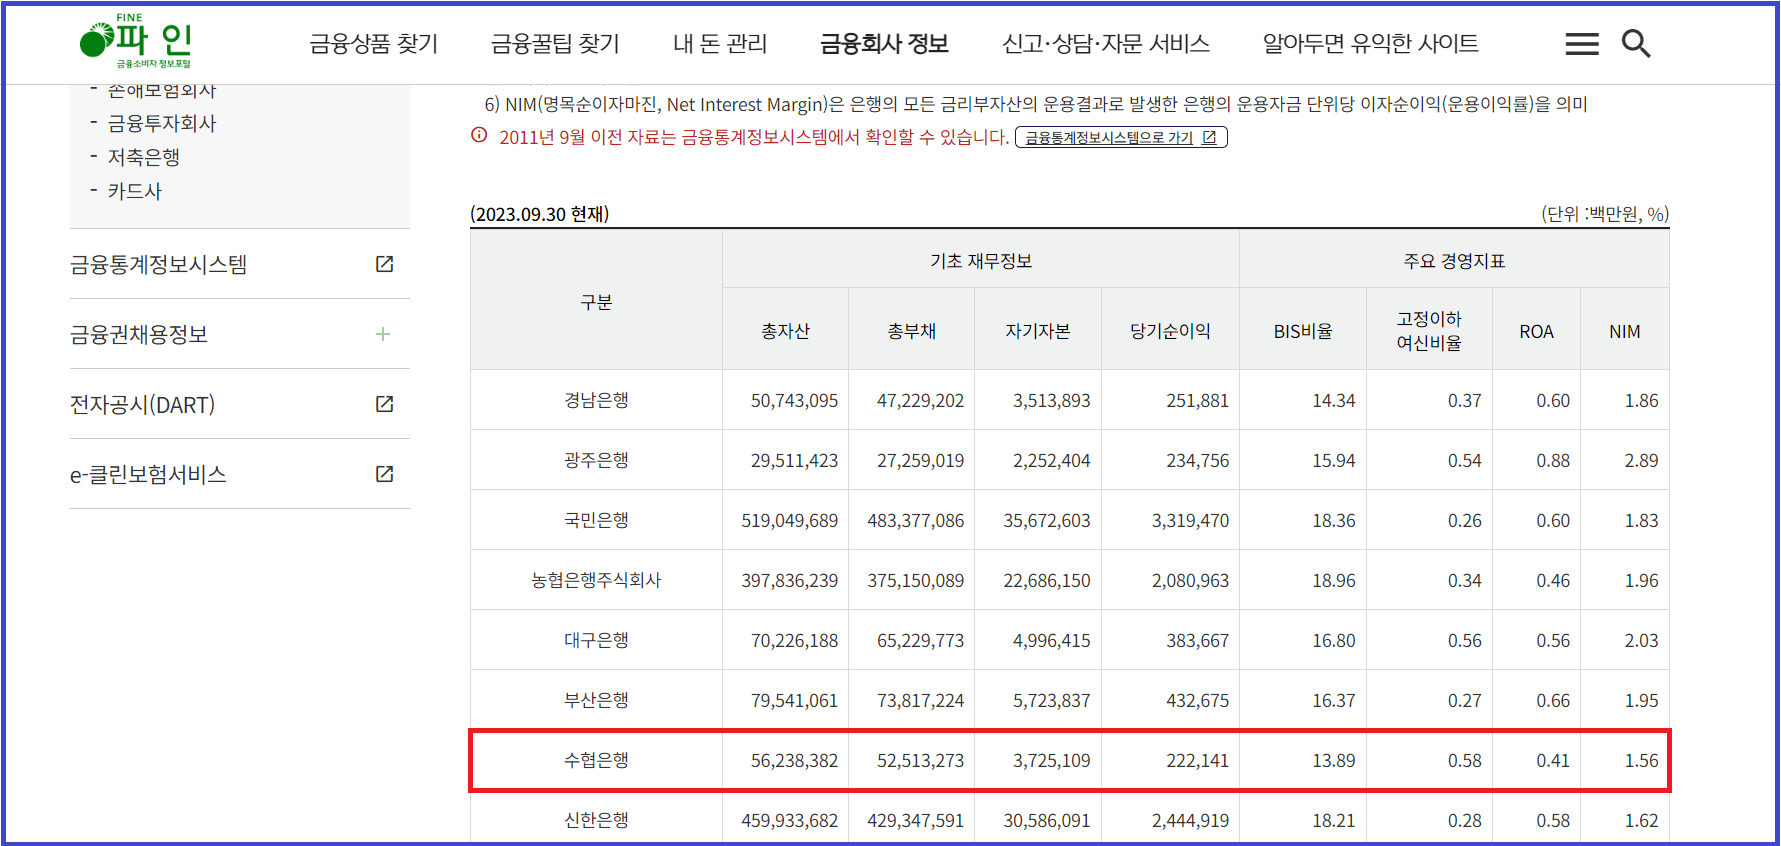
Task: Open the 금융꿀팁 찾기 menu
Action: pos(555,44)
